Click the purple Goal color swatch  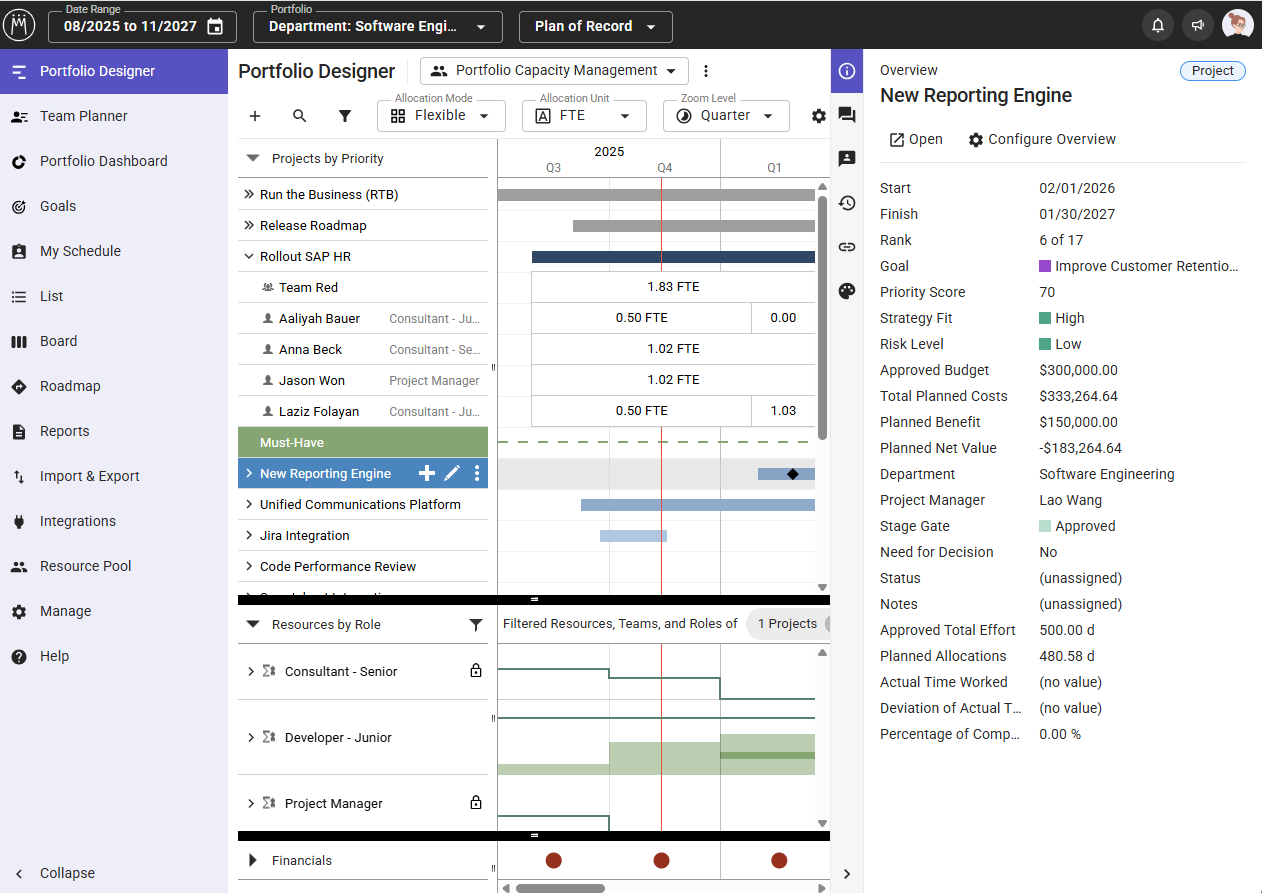click(1045, 266)
